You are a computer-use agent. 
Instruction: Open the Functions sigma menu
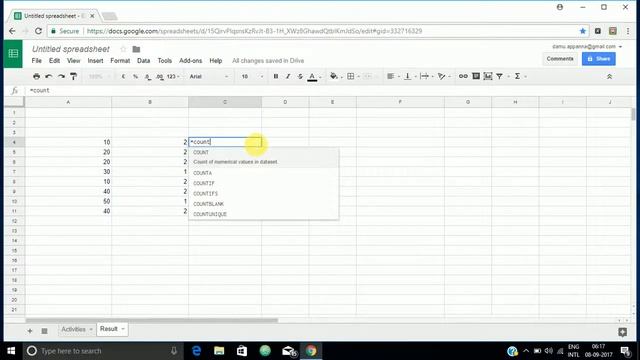pos(517,76)
